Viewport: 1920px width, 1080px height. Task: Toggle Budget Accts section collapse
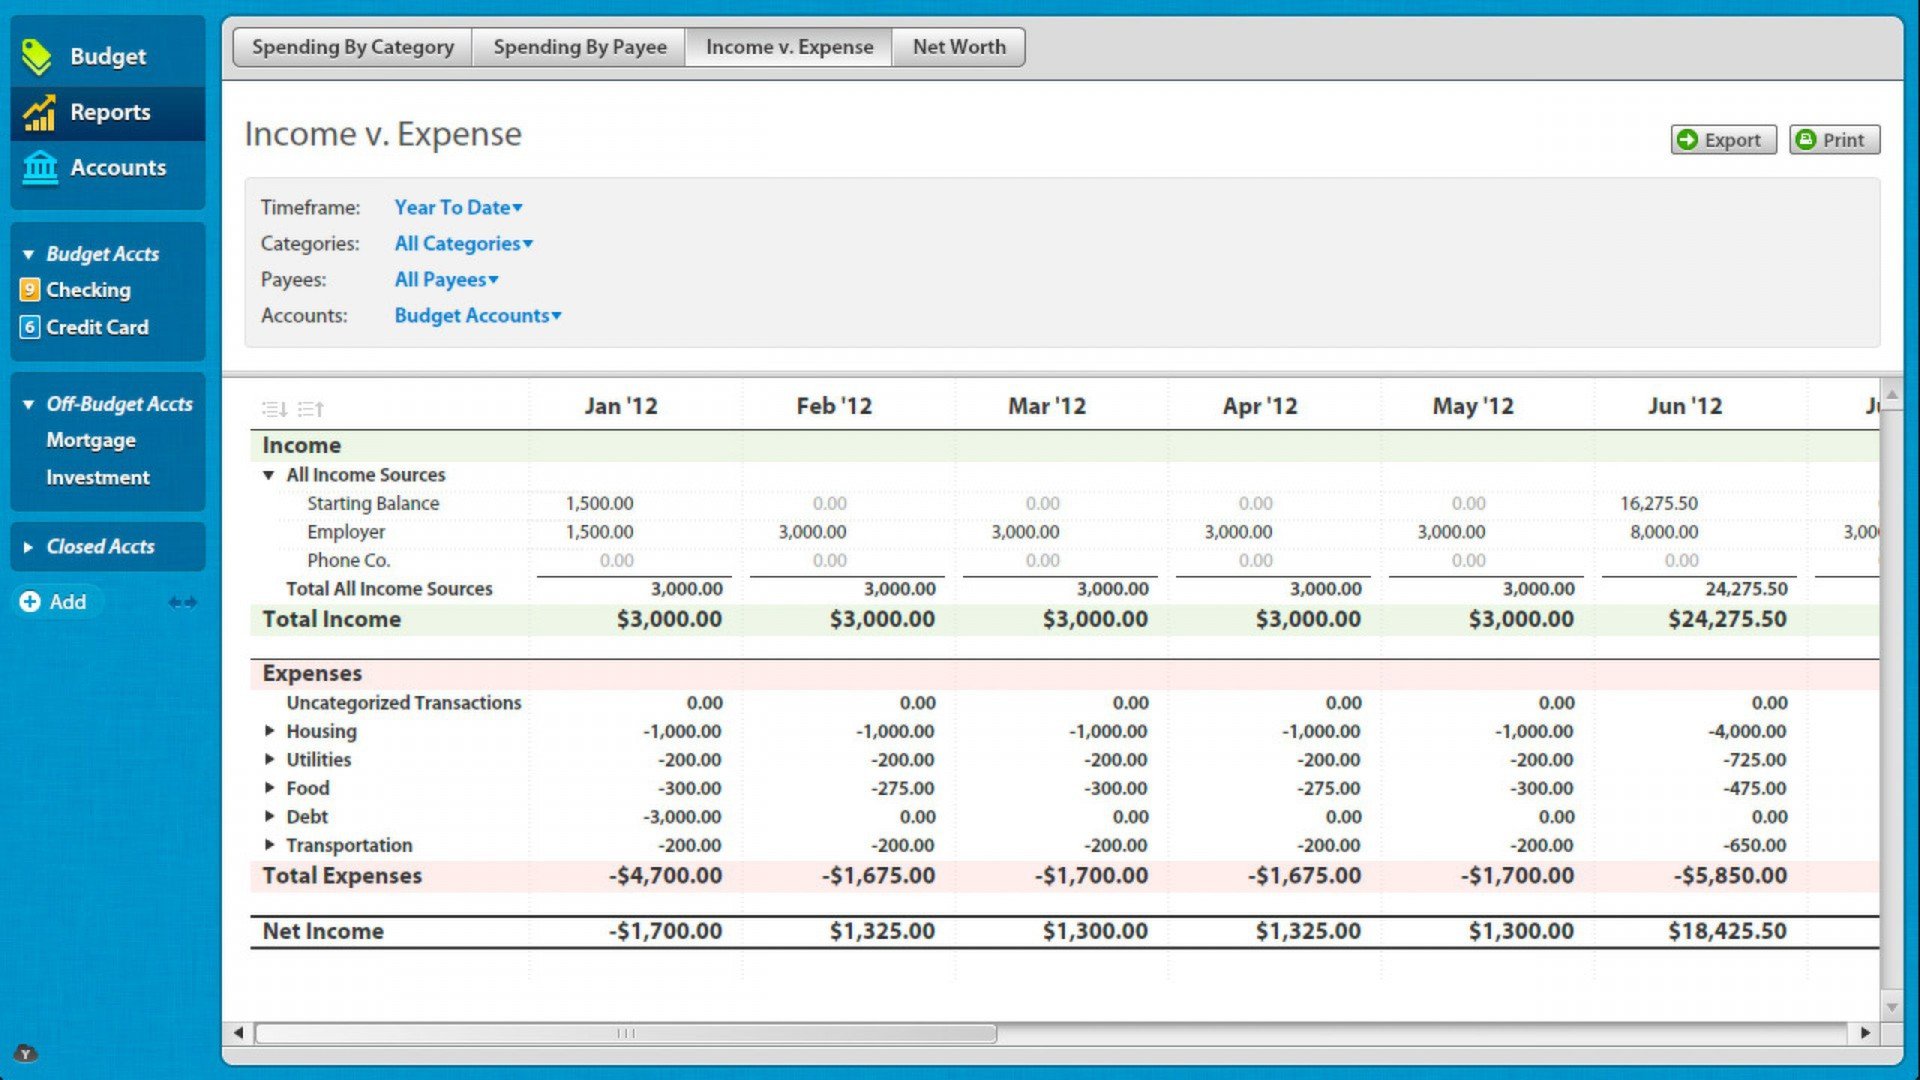pos(28,253)
